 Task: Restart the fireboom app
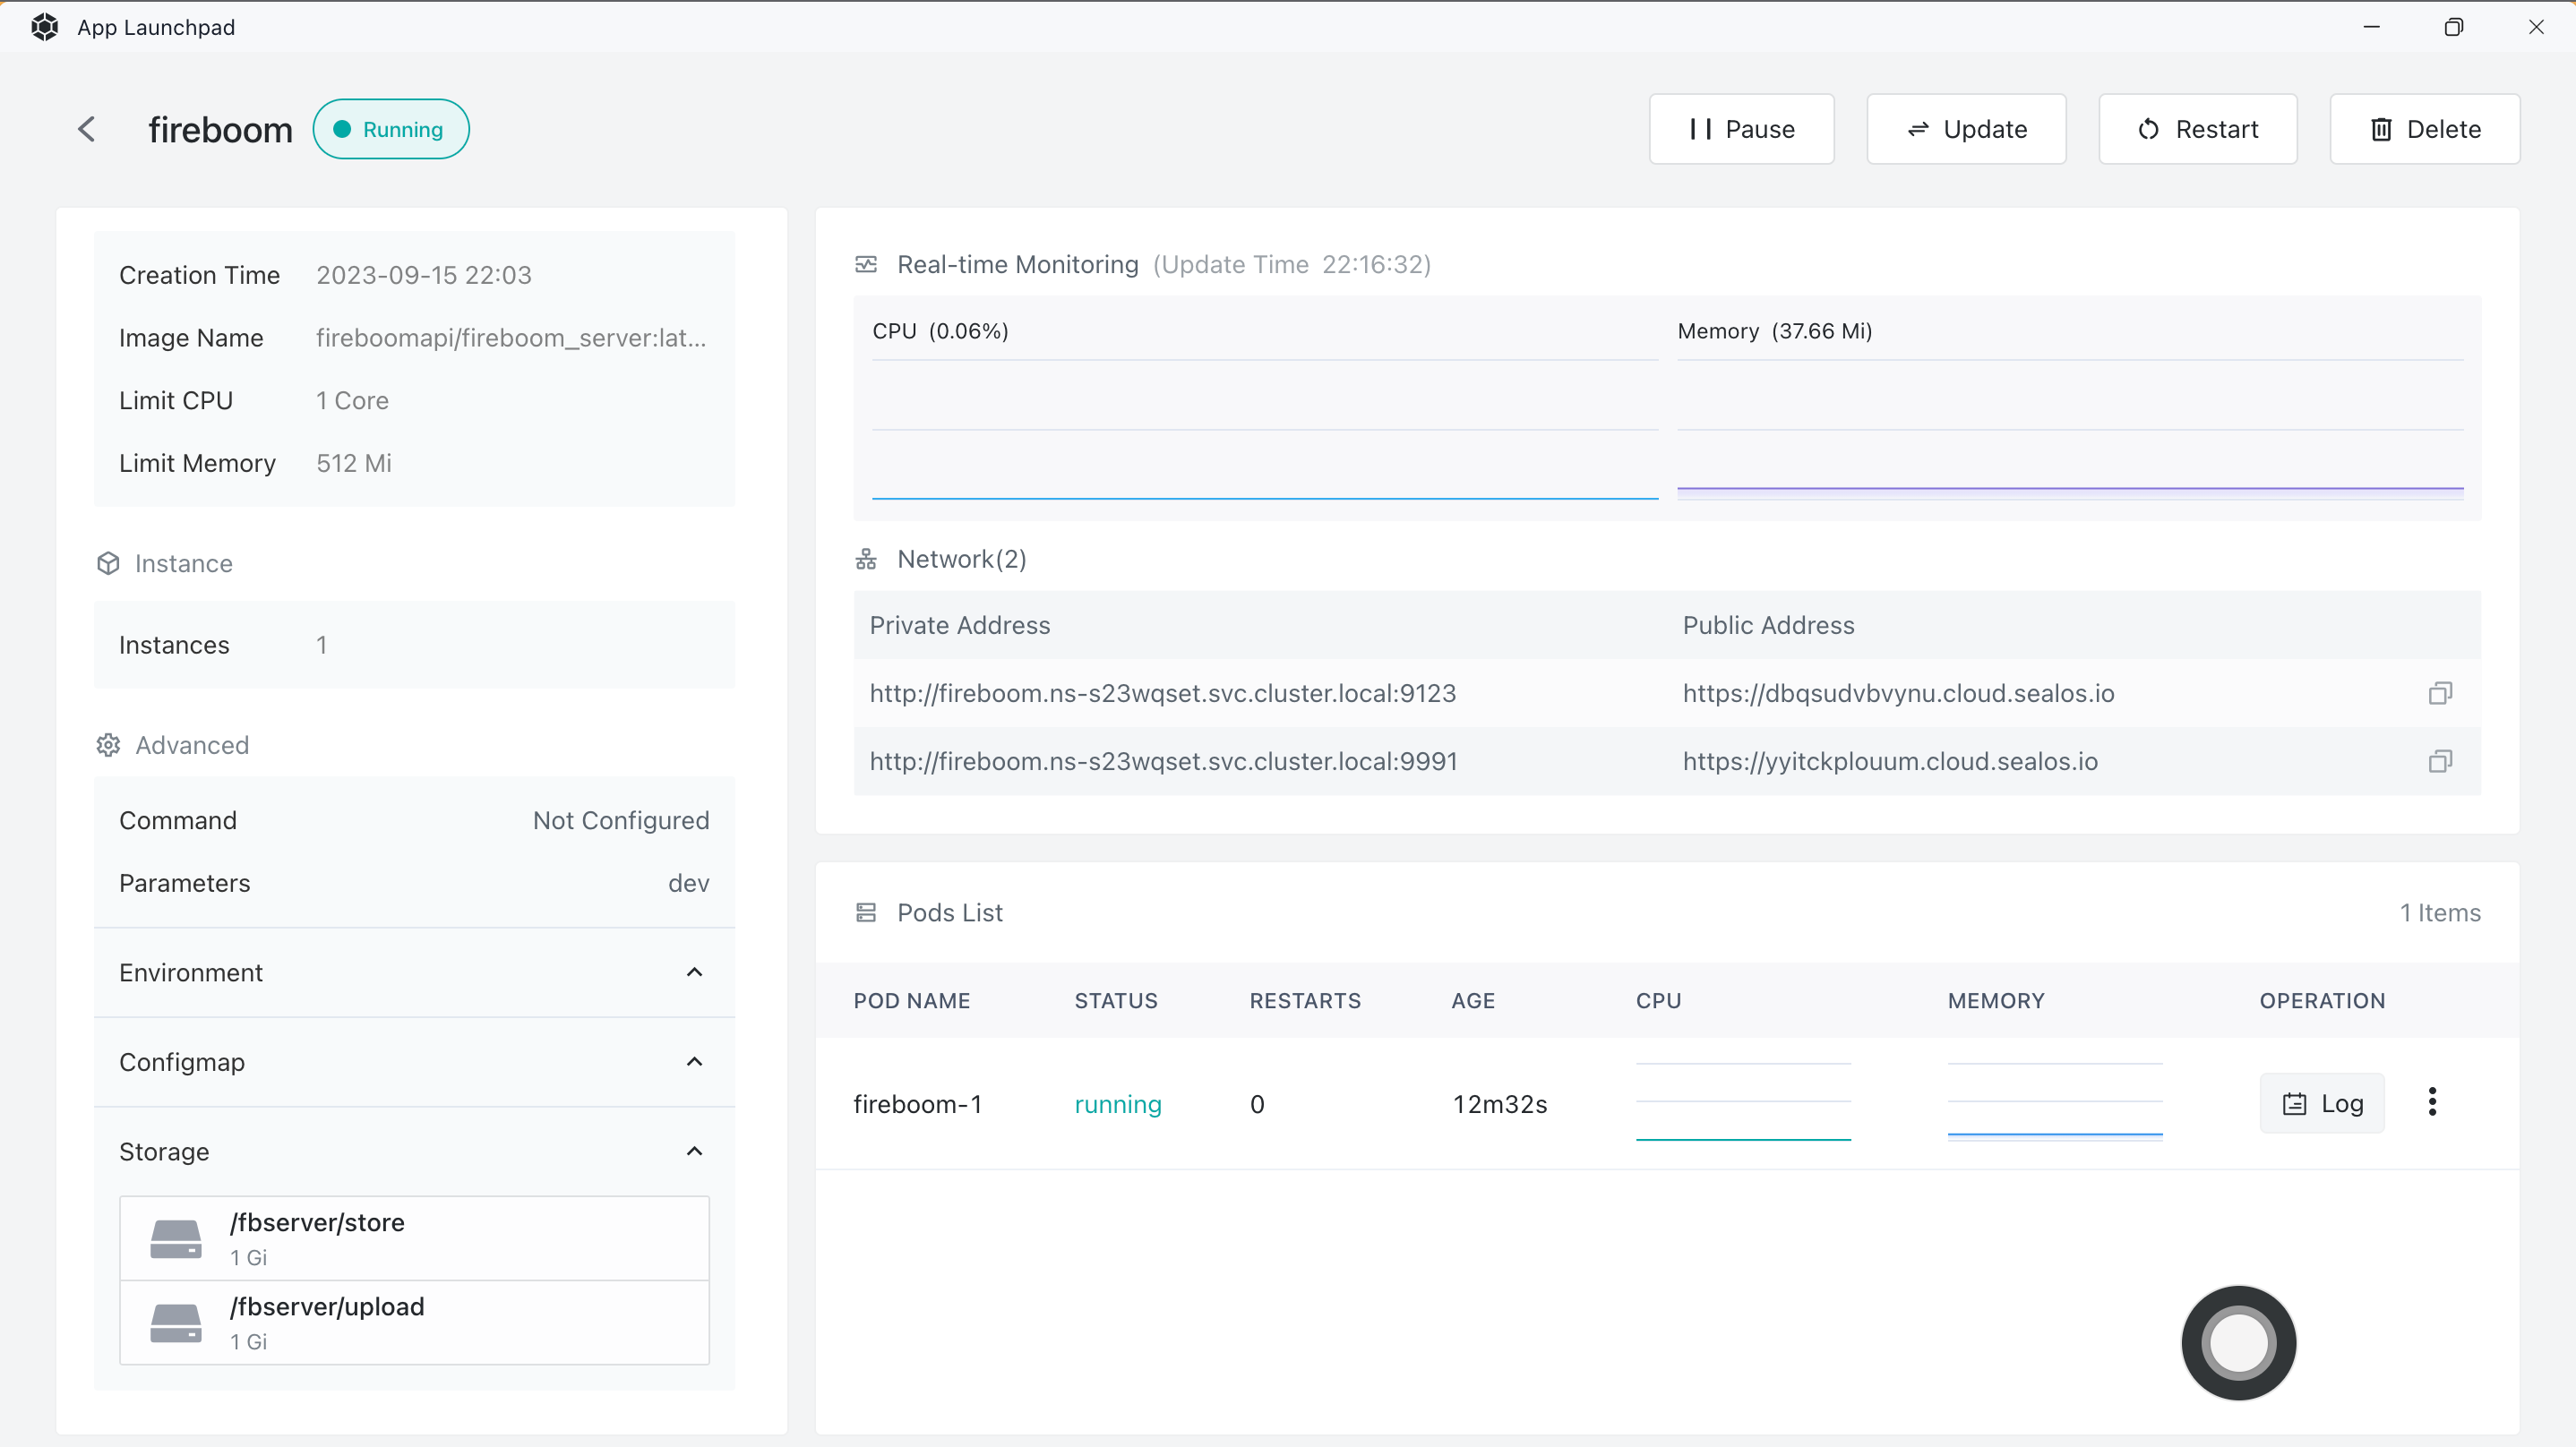point(2197,129)
